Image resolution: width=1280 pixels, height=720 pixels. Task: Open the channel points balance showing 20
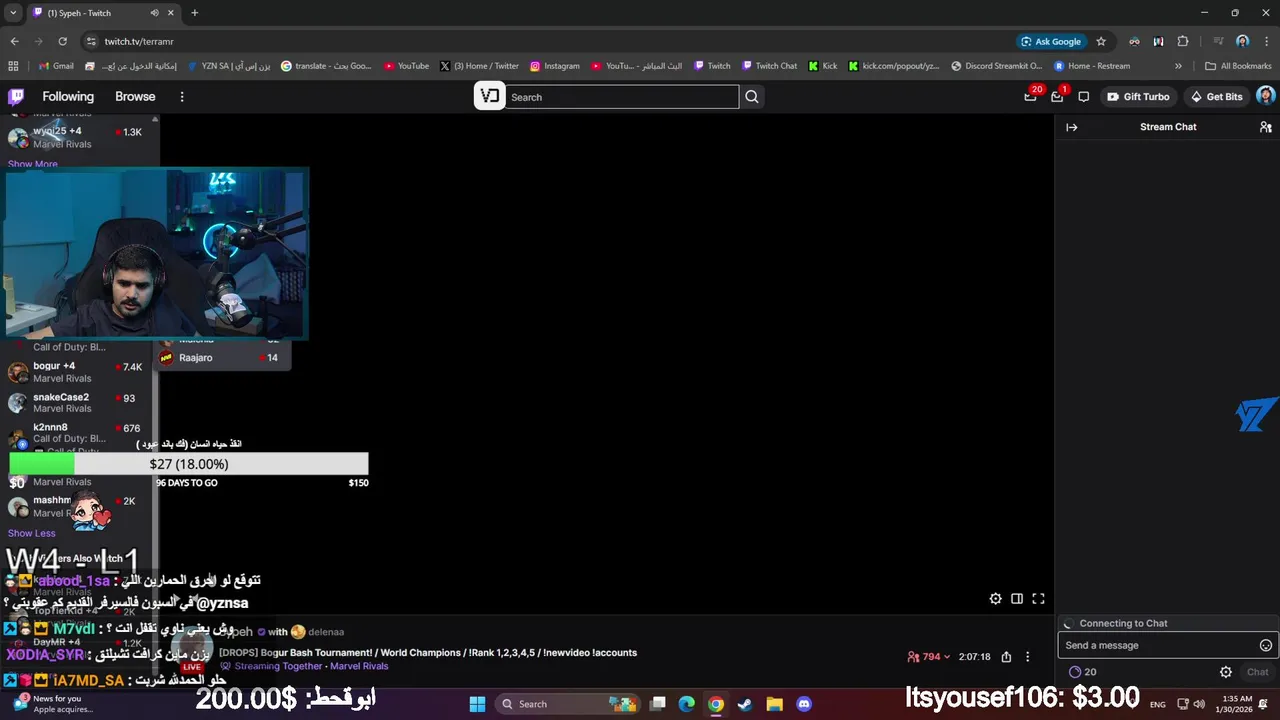(x=1083, y=672)
